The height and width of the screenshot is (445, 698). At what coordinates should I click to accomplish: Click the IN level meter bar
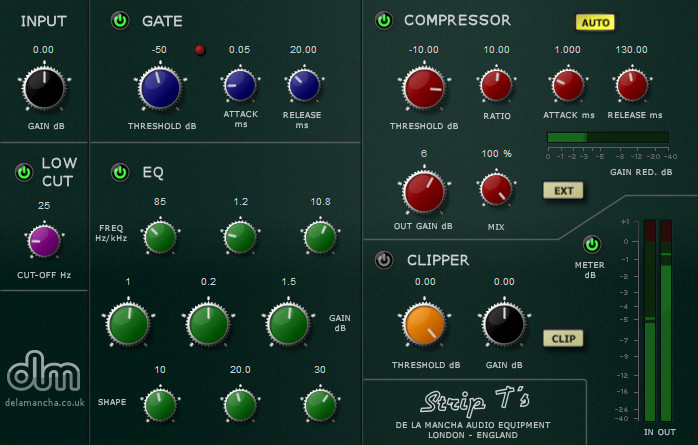point(649,320)
